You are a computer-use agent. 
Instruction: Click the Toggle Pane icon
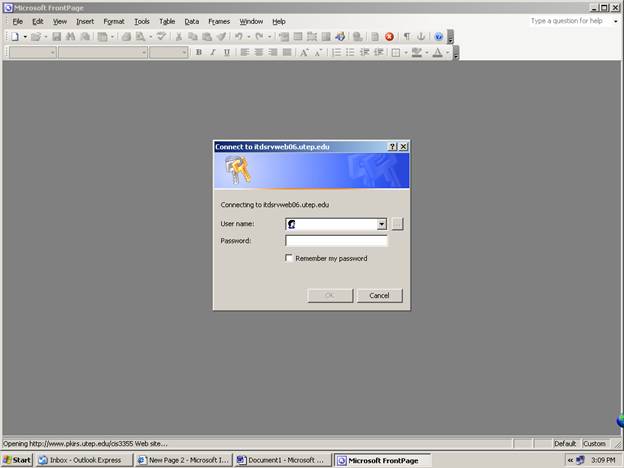103,37
